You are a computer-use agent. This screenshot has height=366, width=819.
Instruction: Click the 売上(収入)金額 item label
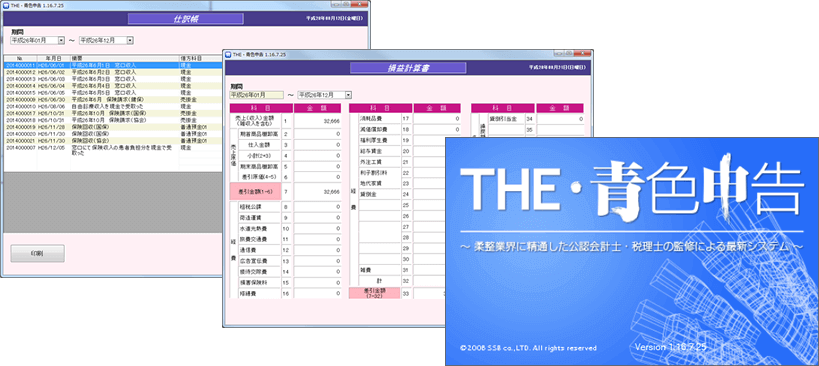point(256,122)
